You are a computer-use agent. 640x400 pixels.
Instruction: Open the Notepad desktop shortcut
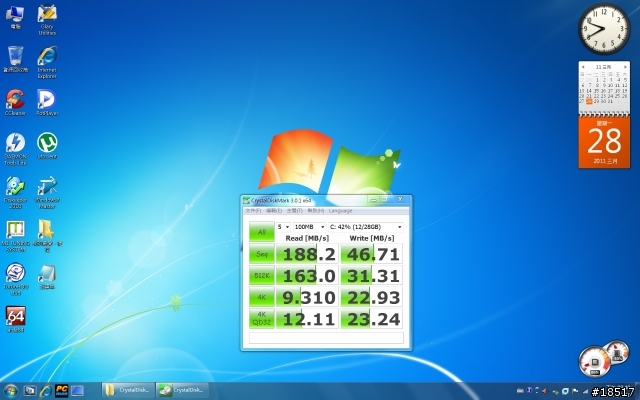(47, 277)
